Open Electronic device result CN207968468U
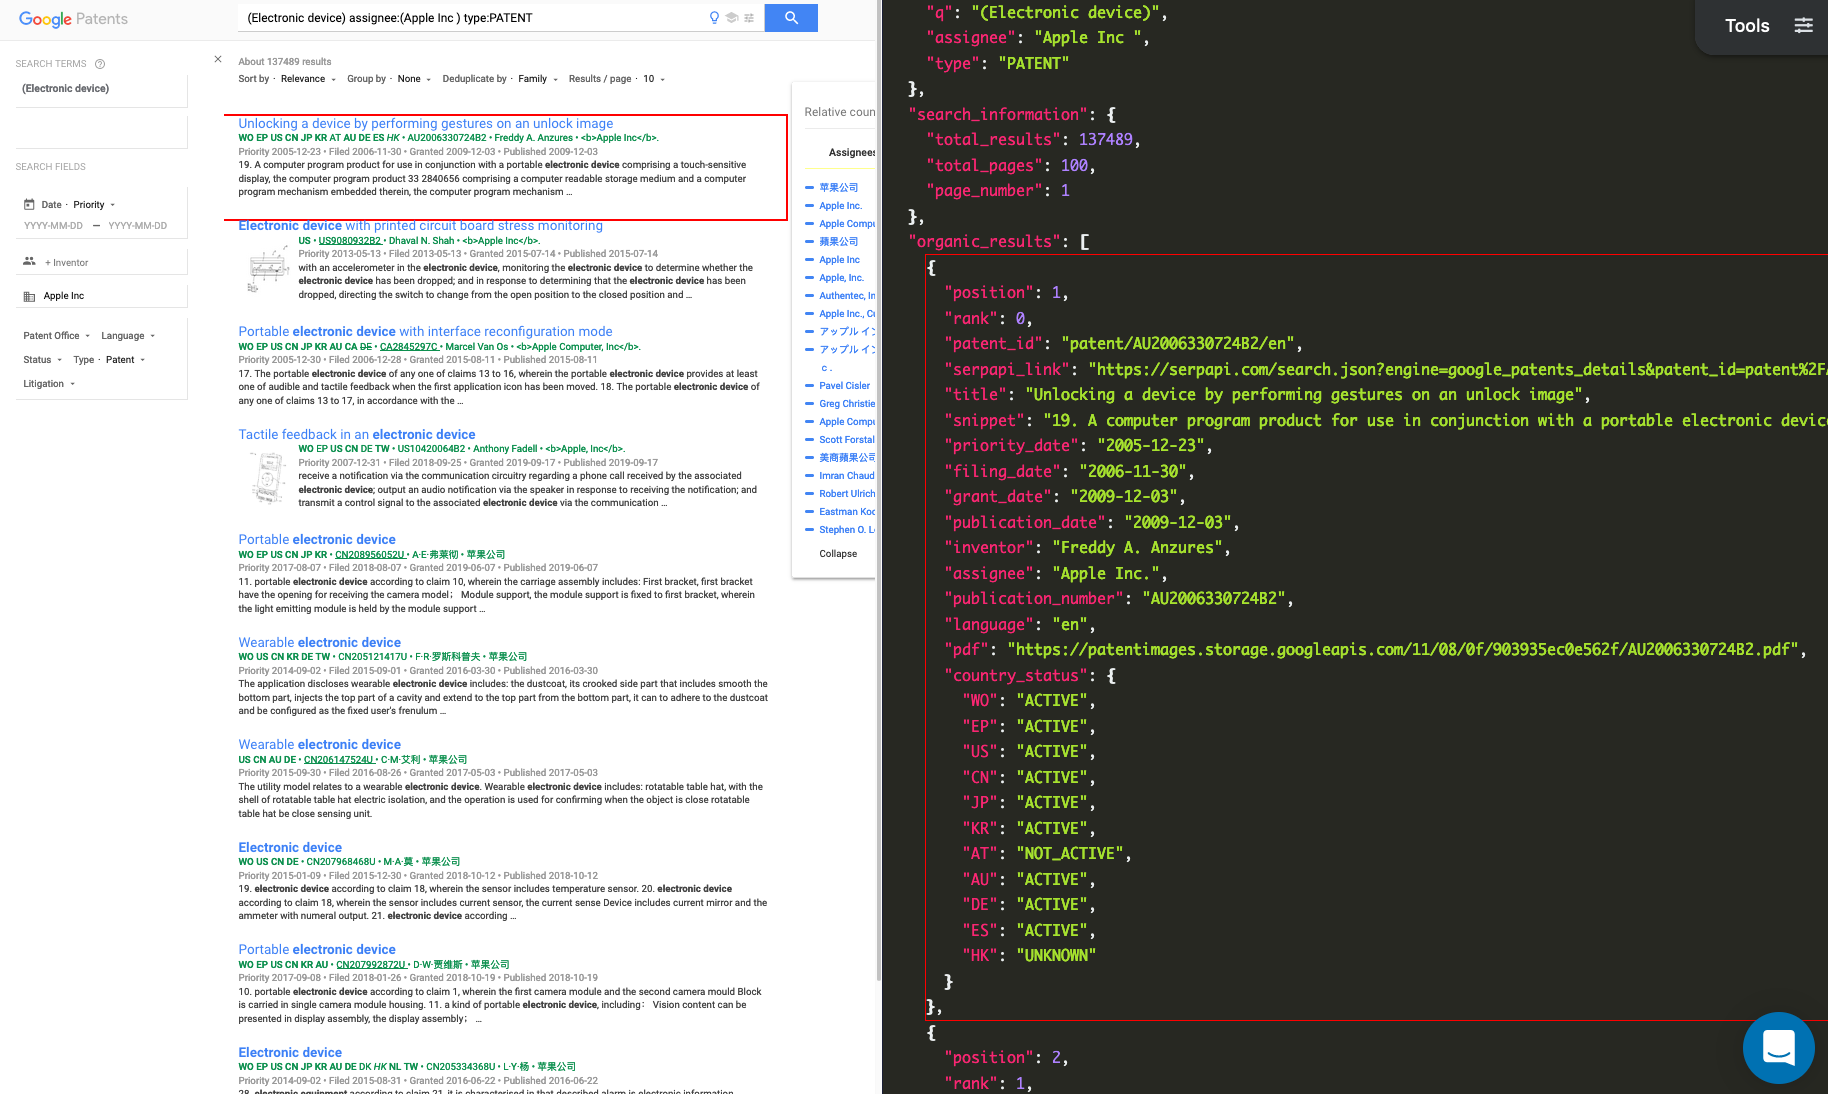 290,848
